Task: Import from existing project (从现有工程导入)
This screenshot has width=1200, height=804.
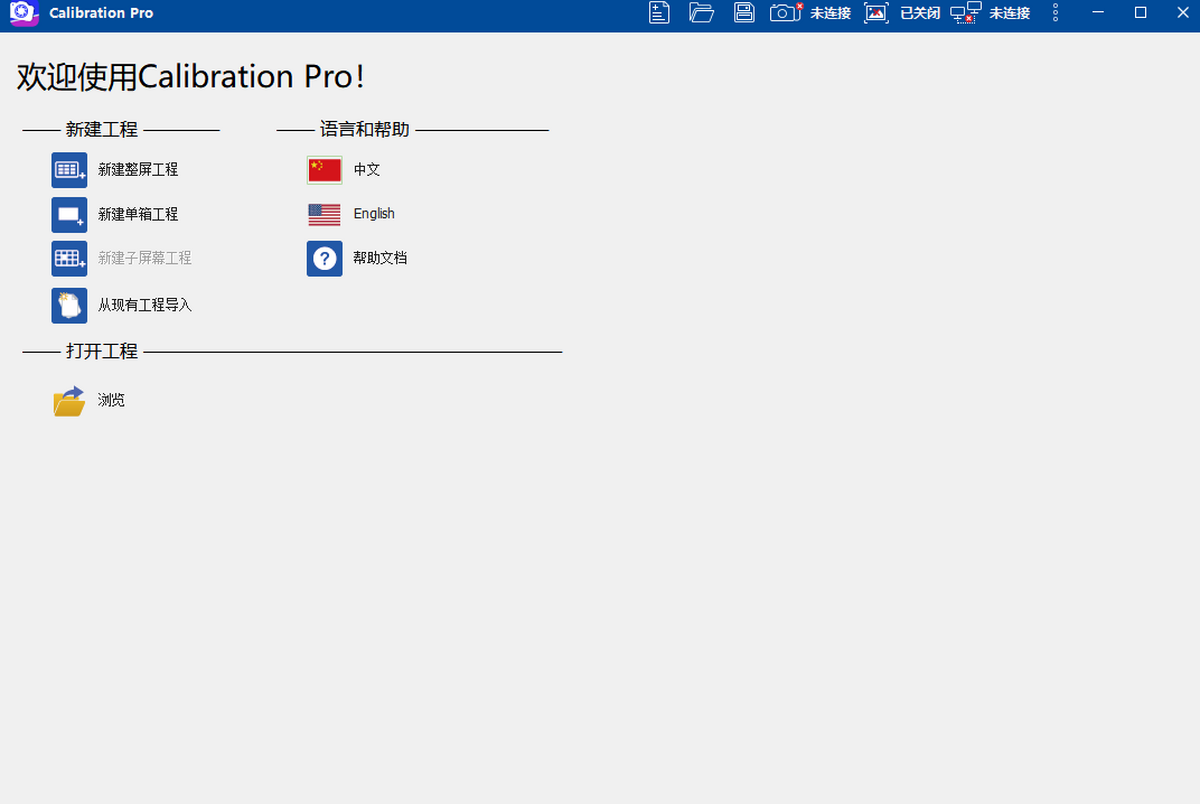Action: pyautogui.click(x=122, y=305)
